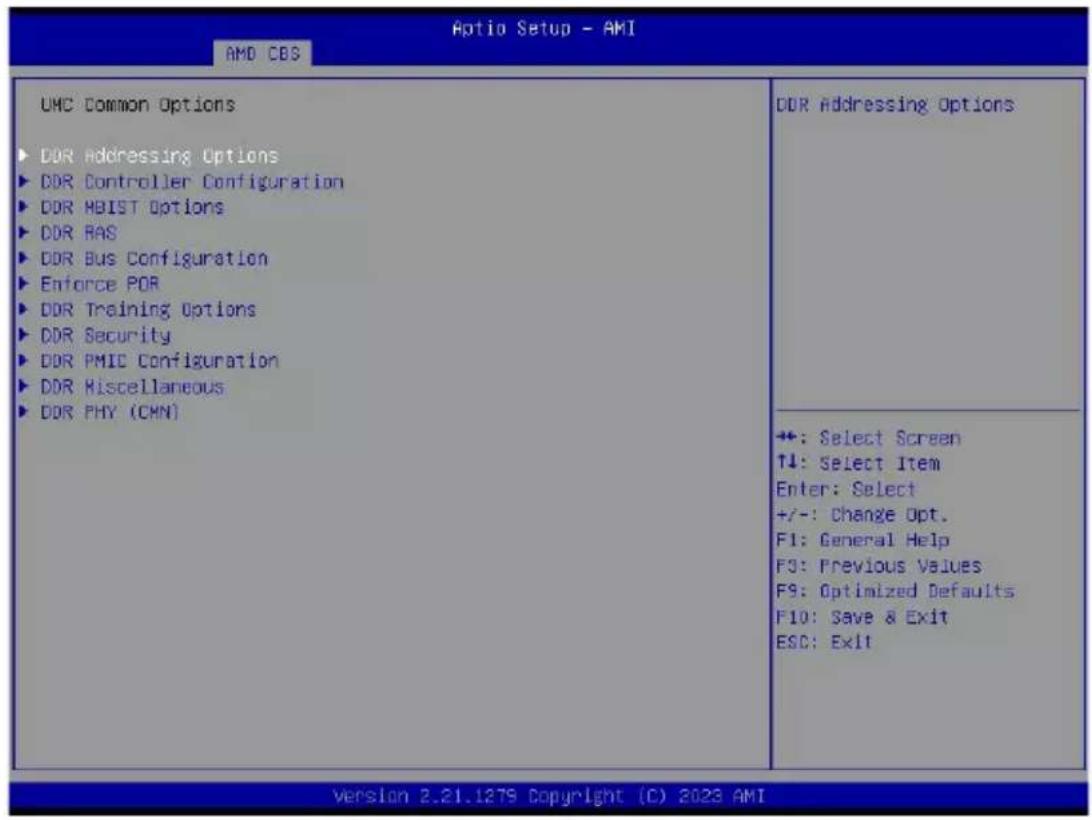Open DDR RAS submenu
1092x820 pixels.
(x=78, y=233)
